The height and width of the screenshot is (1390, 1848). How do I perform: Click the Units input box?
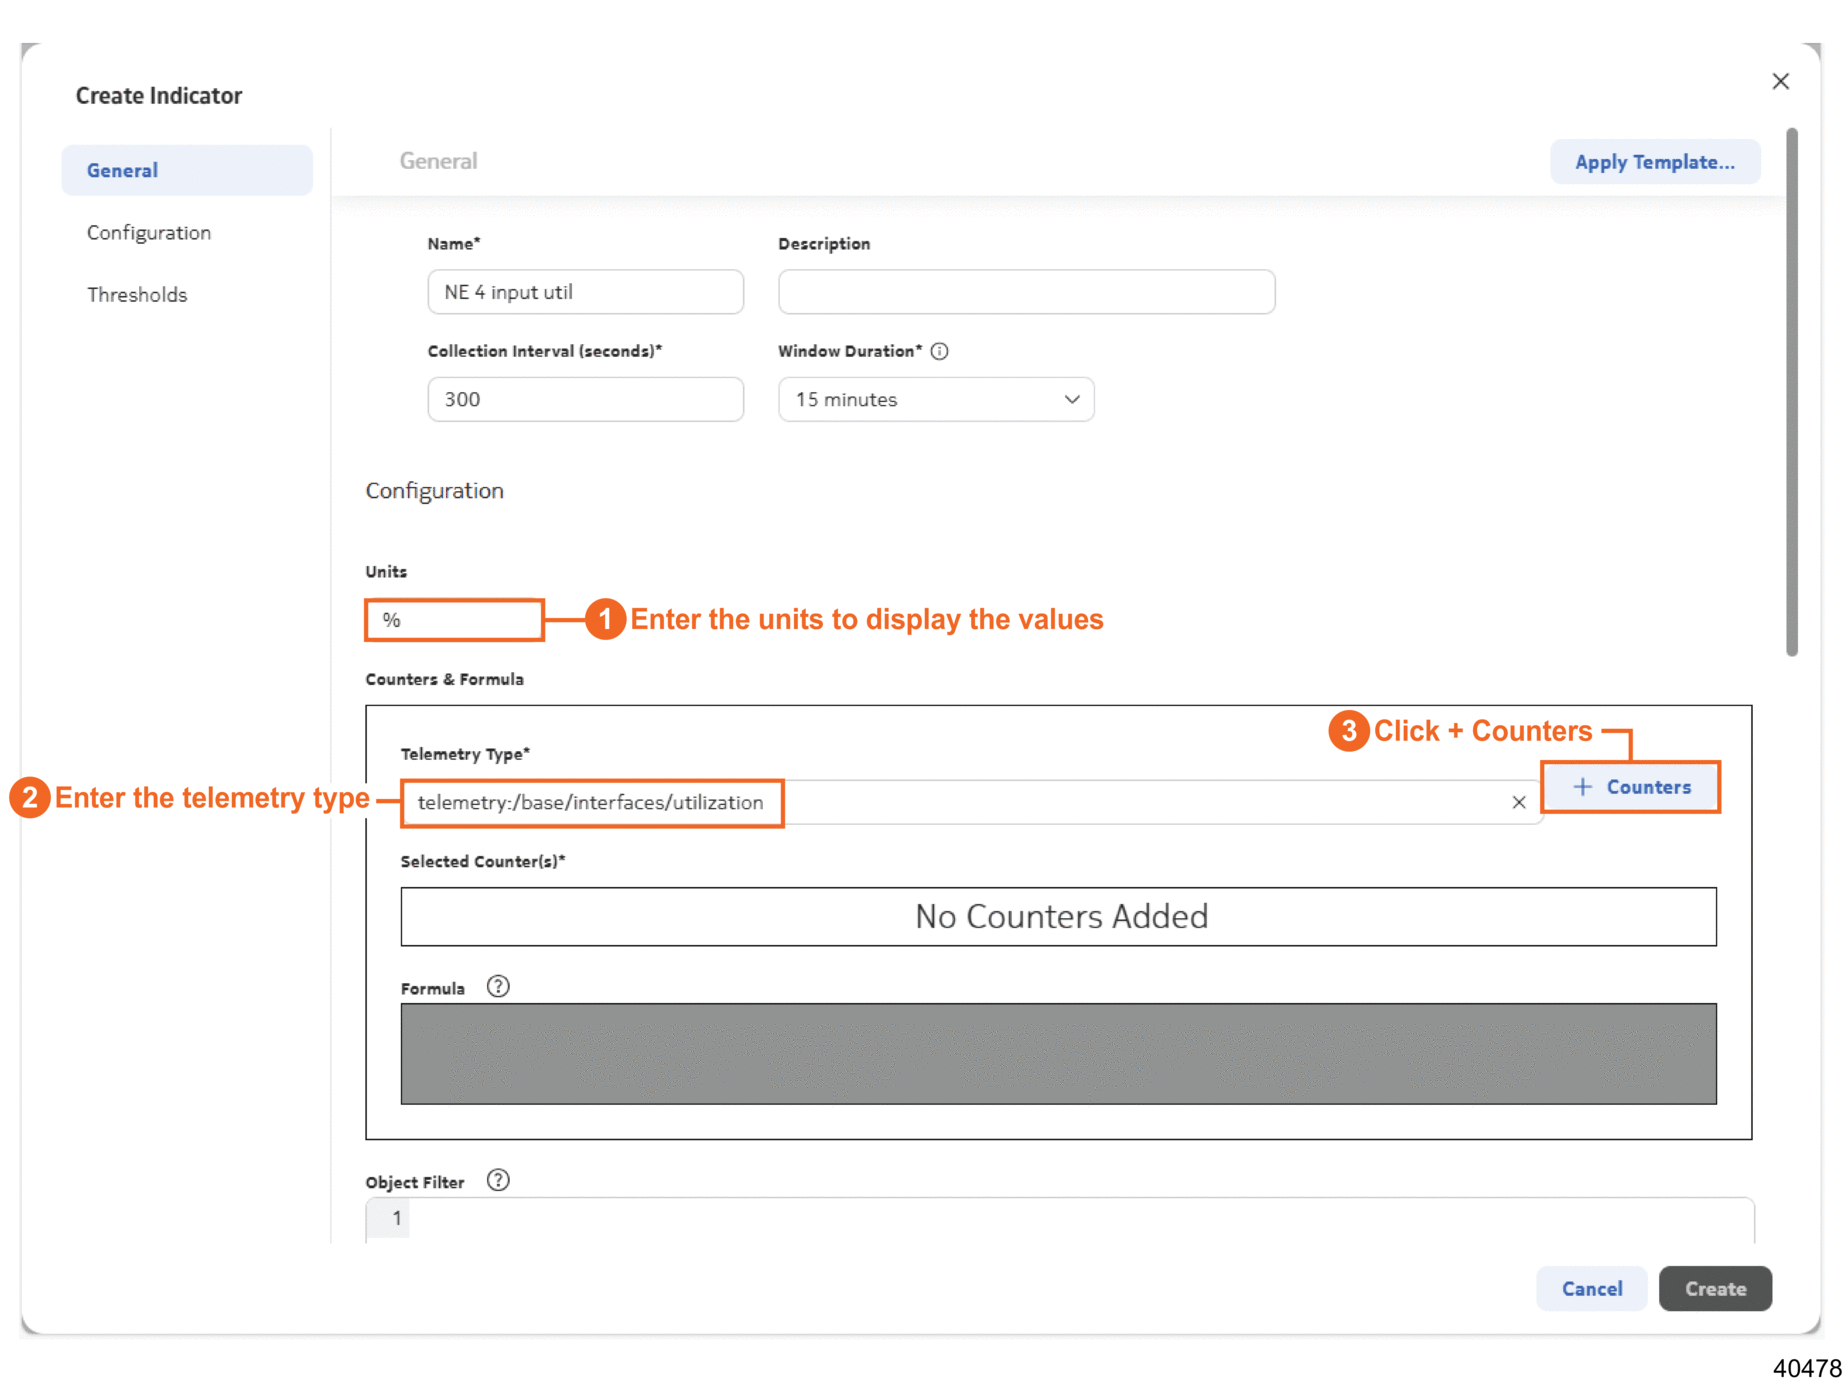click(454, 620)
